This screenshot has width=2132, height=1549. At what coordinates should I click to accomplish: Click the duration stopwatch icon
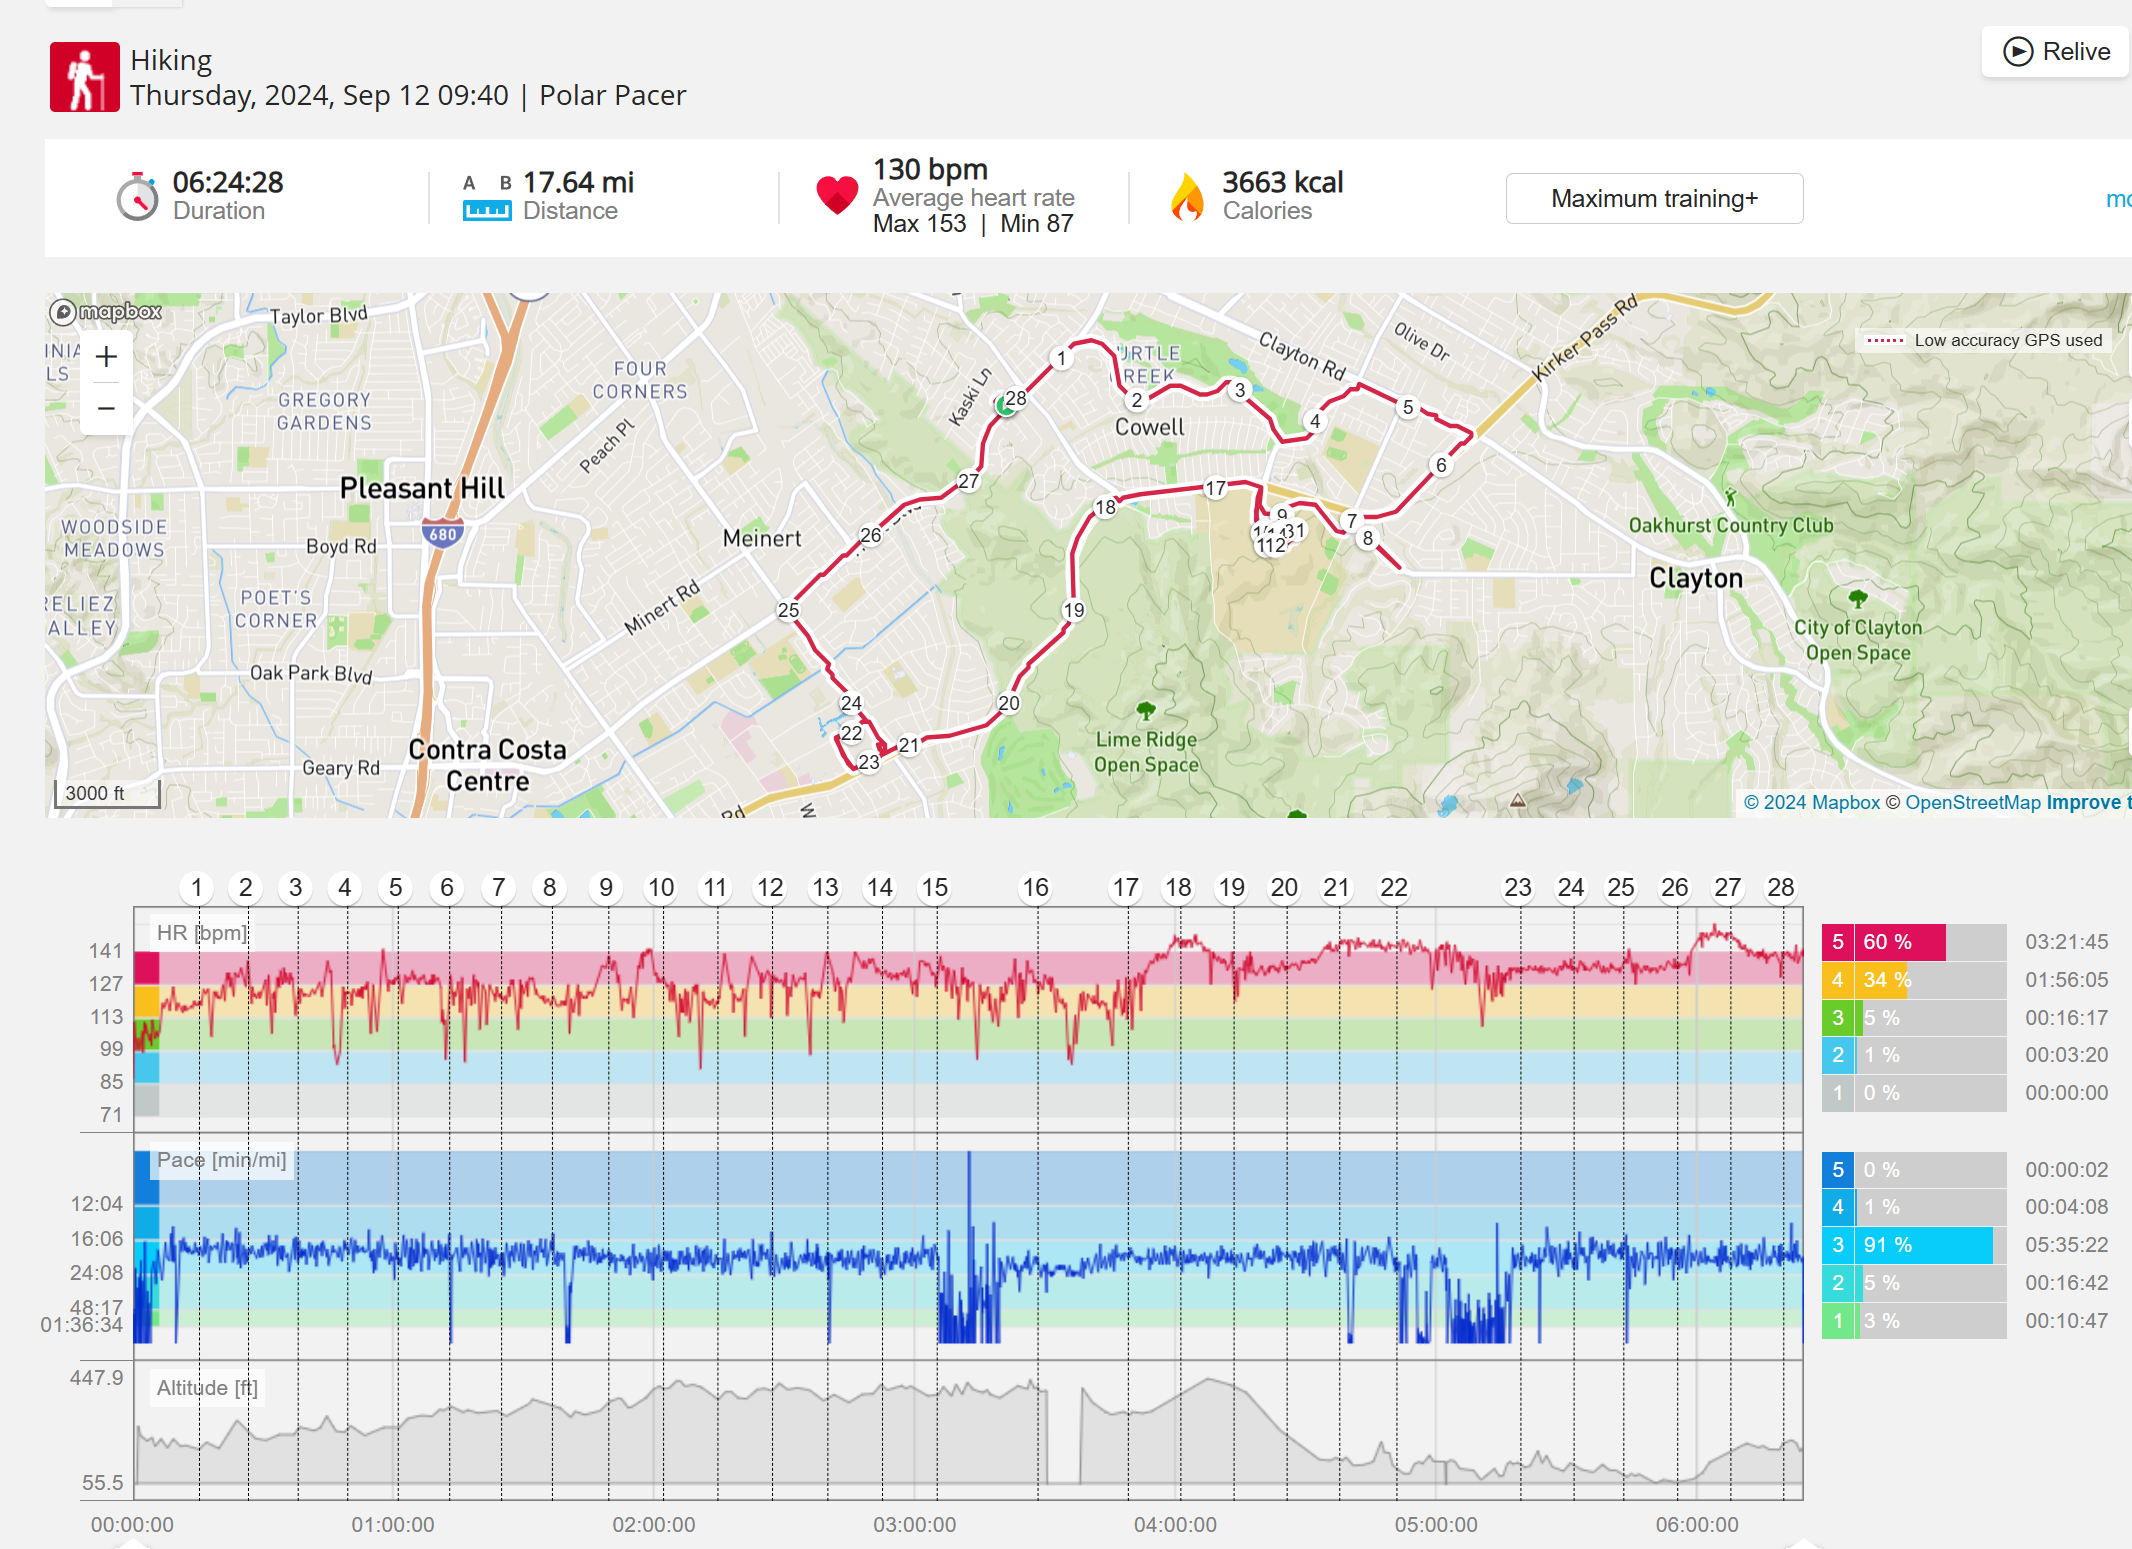pos(137,197)
